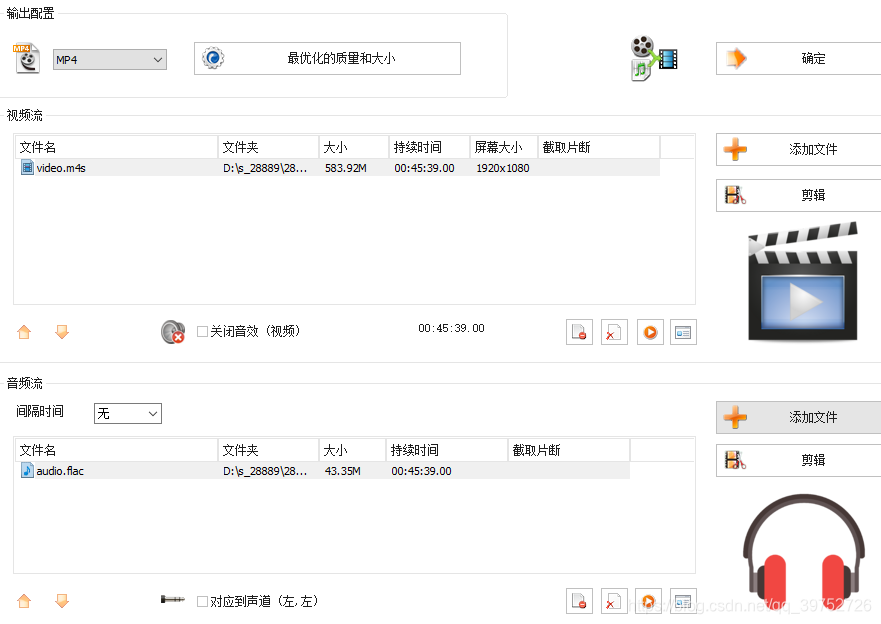Select the audio.flac file row
Image resolution: width=881 pixels, height=624 pixels.
click(323, 471)
